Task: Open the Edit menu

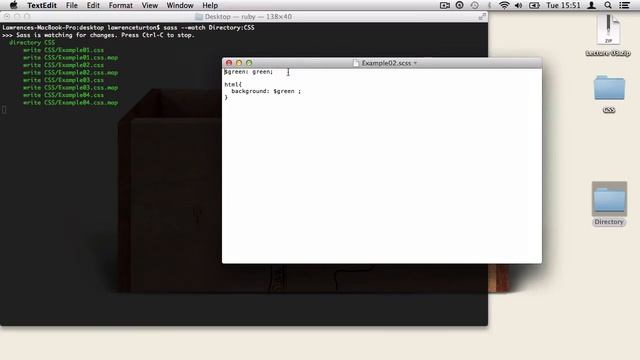Action: pos(93,5)
